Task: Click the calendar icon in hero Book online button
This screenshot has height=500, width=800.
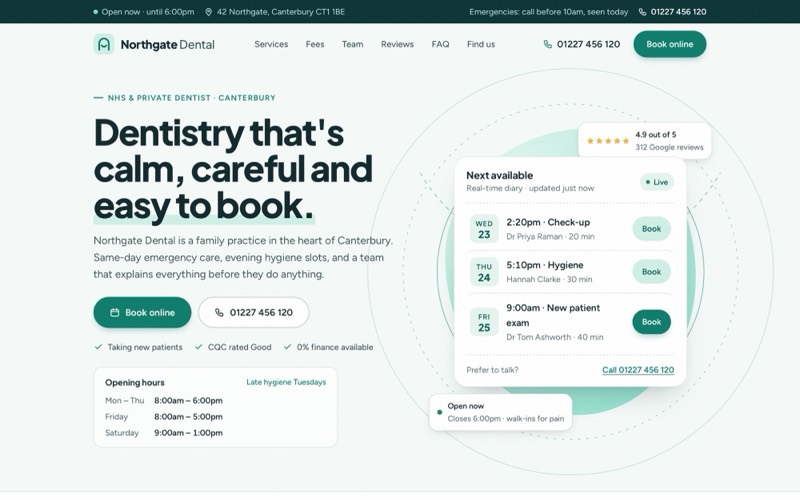Action: 115,312
